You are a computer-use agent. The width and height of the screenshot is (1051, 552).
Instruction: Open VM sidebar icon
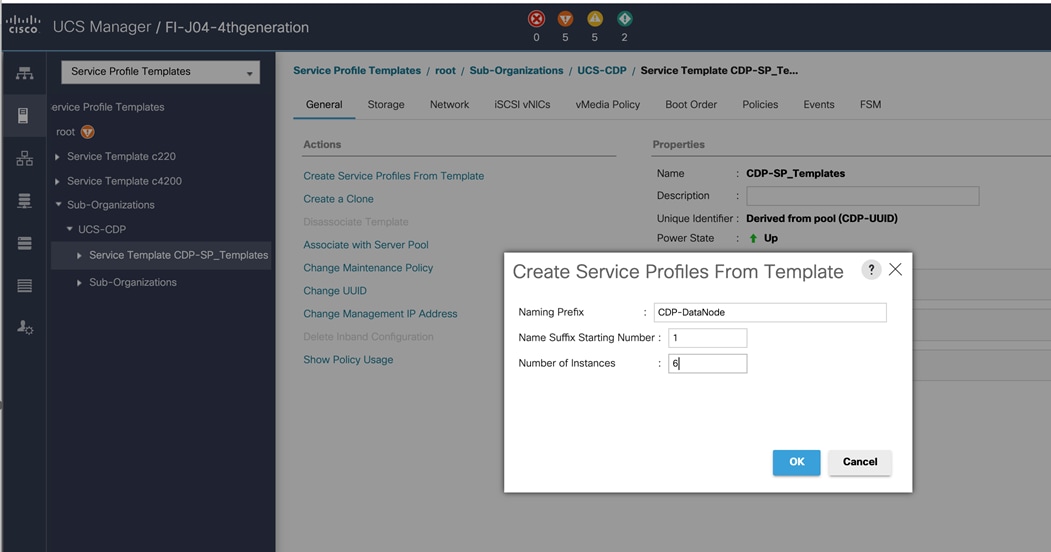point(25,243)
